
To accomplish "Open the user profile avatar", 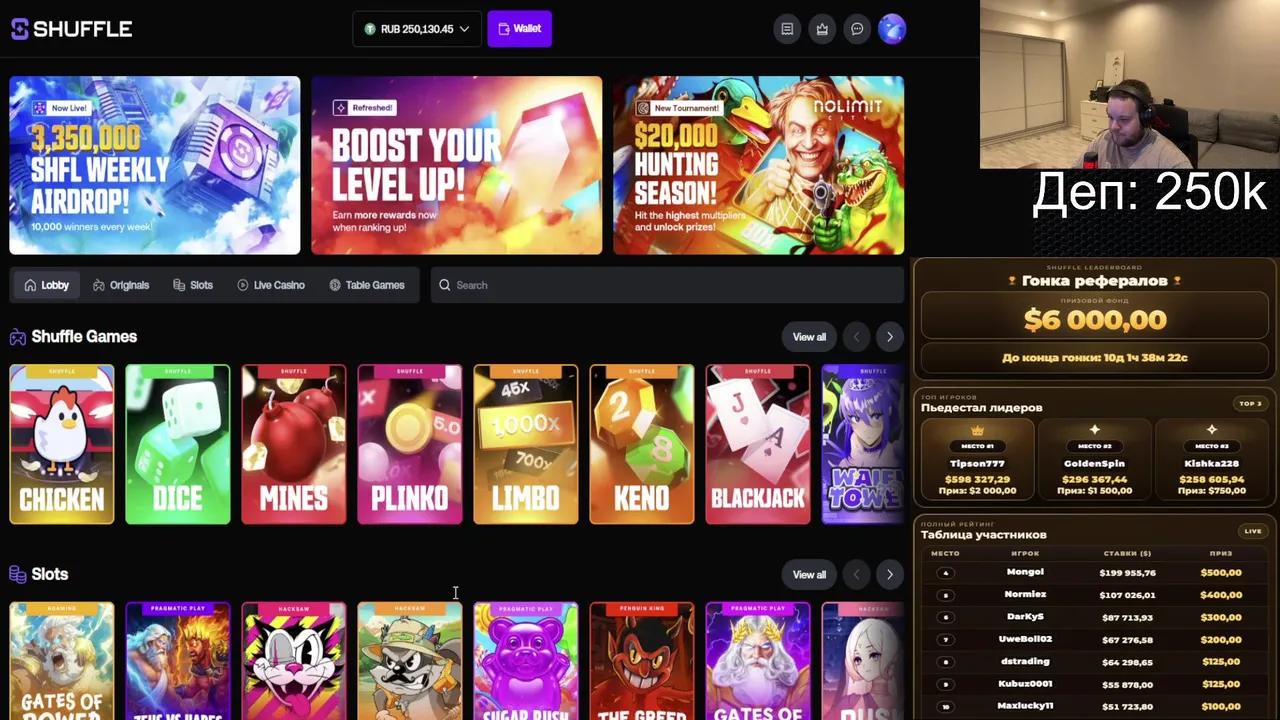I will click(x=892, y=29).
